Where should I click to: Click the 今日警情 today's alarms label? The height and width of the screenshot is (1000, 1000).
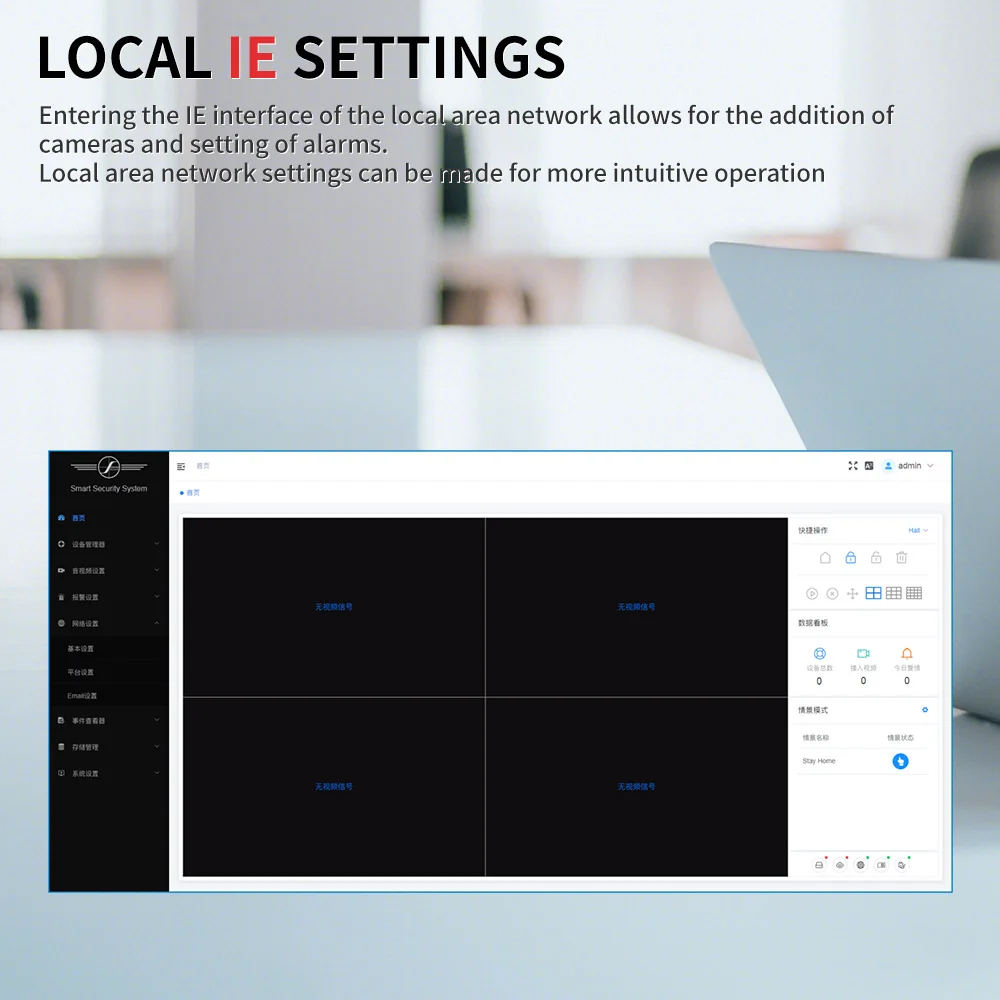(x=907, y=668)
